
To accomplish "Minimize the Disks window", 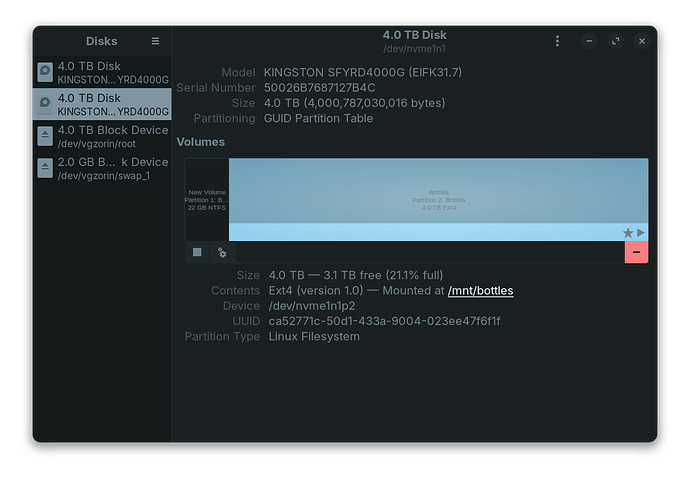I will click(590, 41).
